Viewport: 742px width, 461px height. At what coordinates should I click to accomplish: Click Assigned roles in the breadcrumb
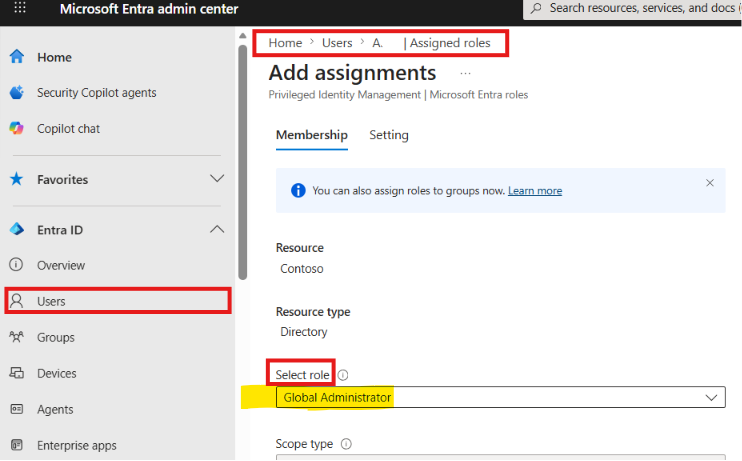point(450,43)
